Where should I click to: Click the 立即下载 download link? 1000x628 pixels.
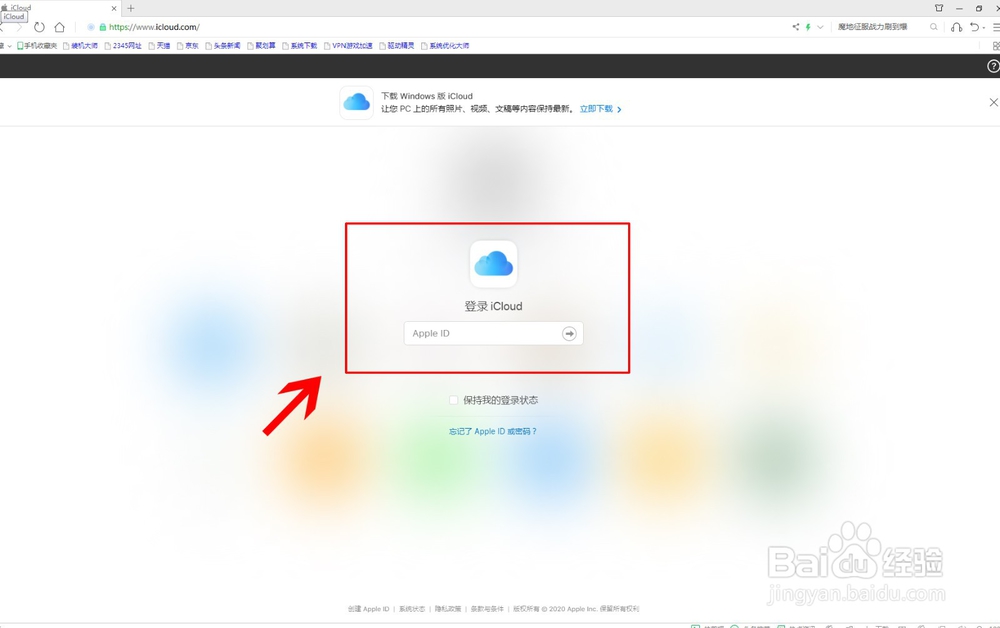(600, 109)
